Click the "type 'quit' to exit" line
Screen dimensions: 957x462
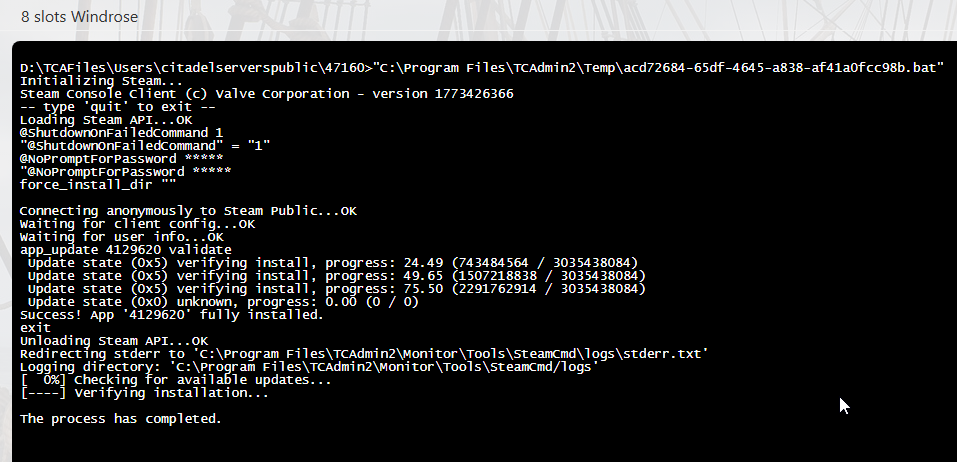pyautogui.click(x=117, y=107)
